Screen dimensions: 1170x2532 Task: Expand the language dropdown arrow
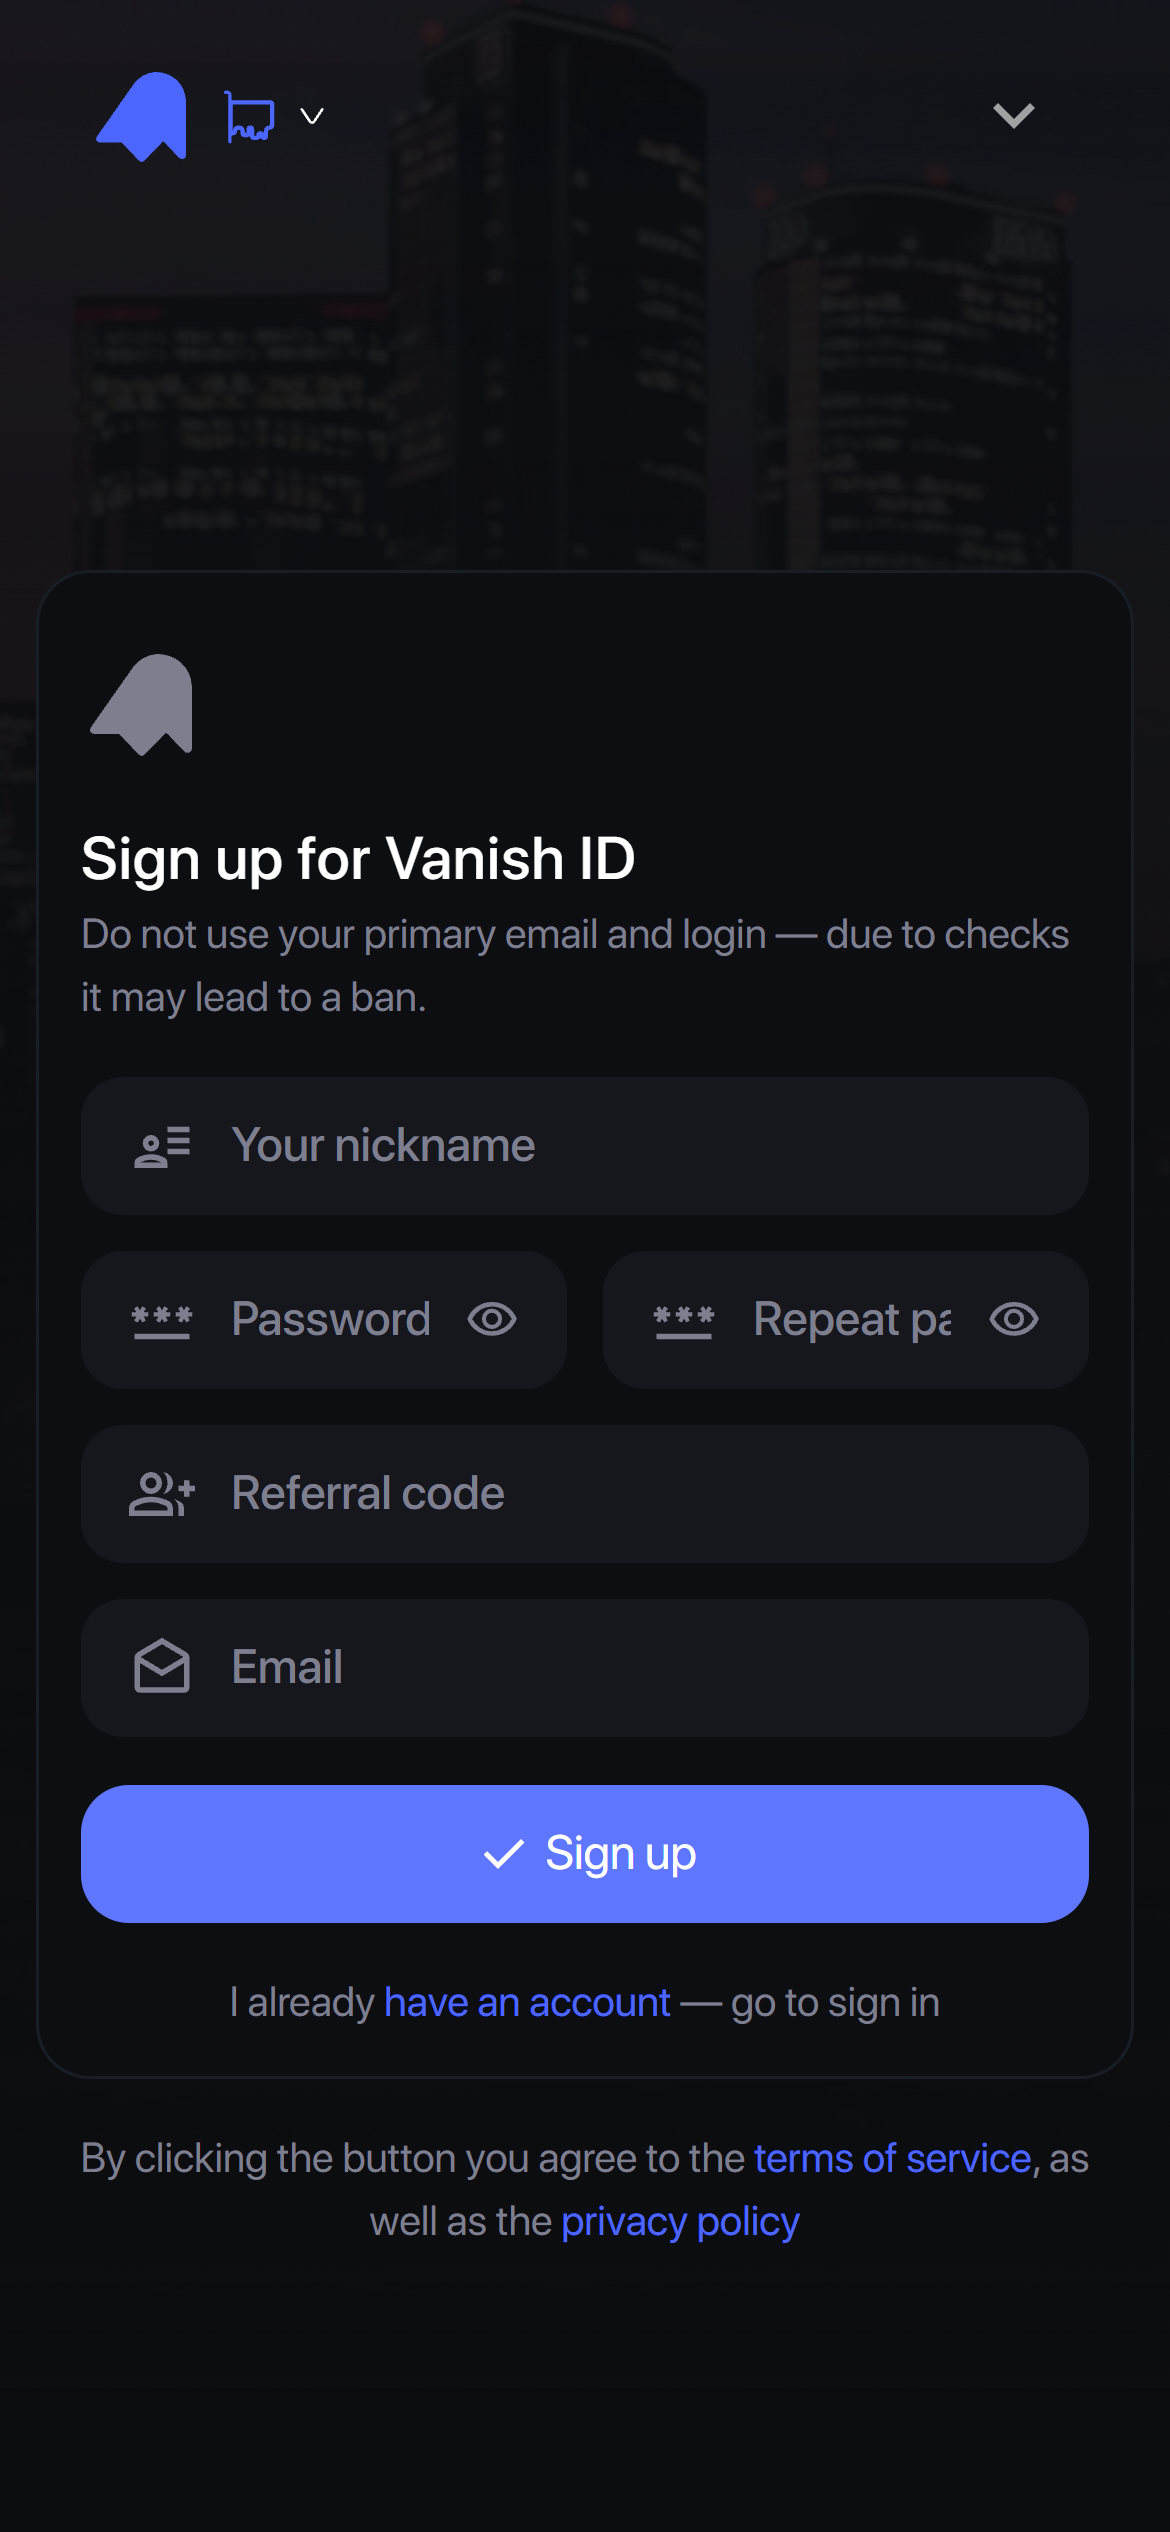pyautogui.click(x=312, y=117)
